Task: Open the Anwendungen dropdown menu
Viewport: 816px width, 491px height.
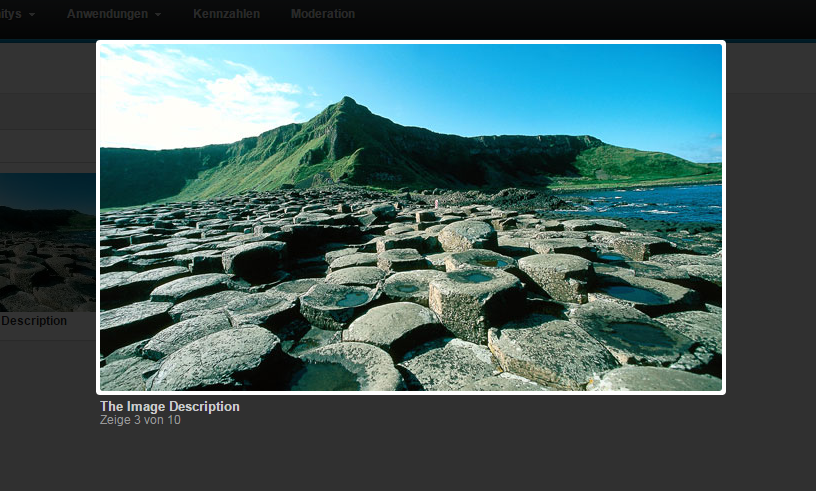Action: tap(108, 14)
